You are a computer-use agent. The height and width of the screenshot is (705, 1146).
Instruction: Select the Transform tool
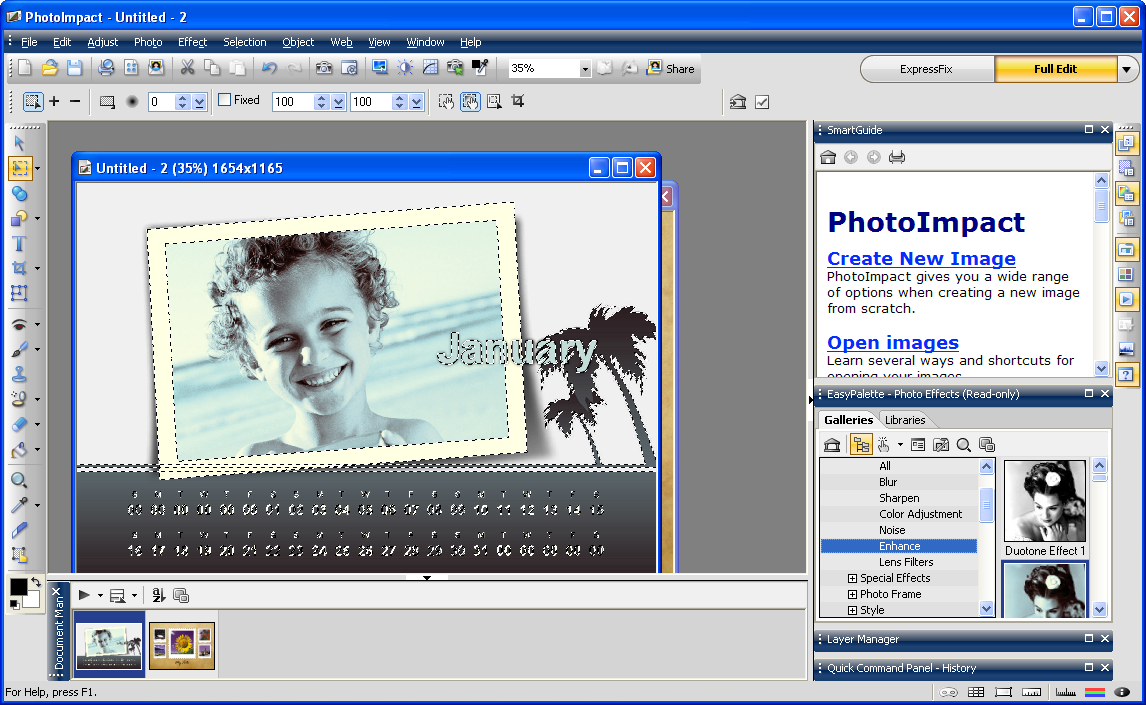(x=19, y=294)
